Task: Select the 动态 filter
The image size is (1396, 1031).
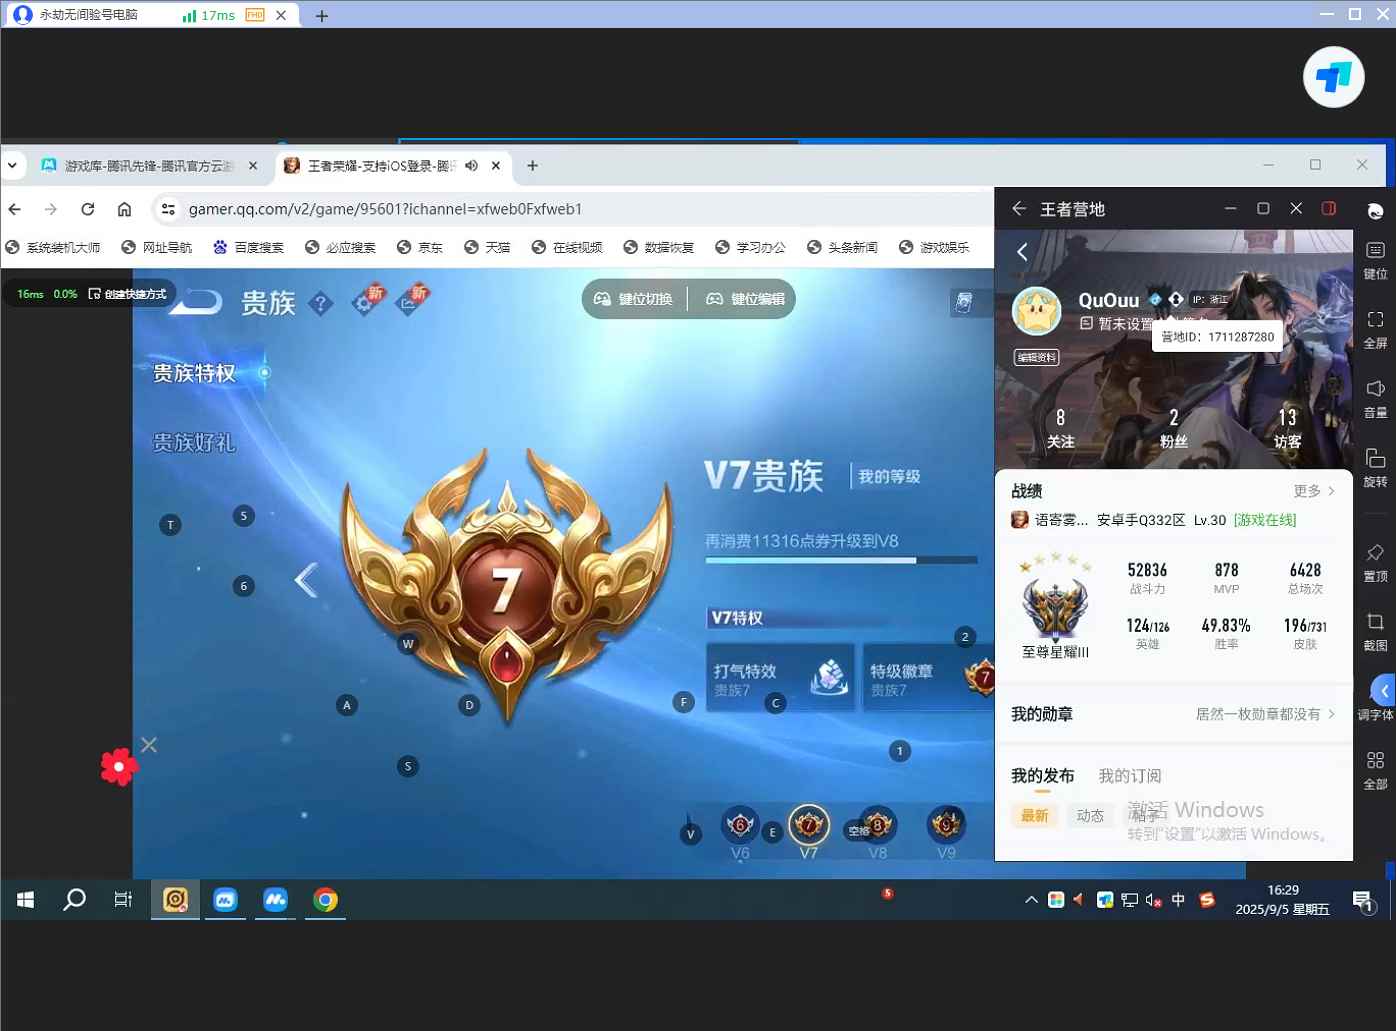Action: coord(1090,815)
